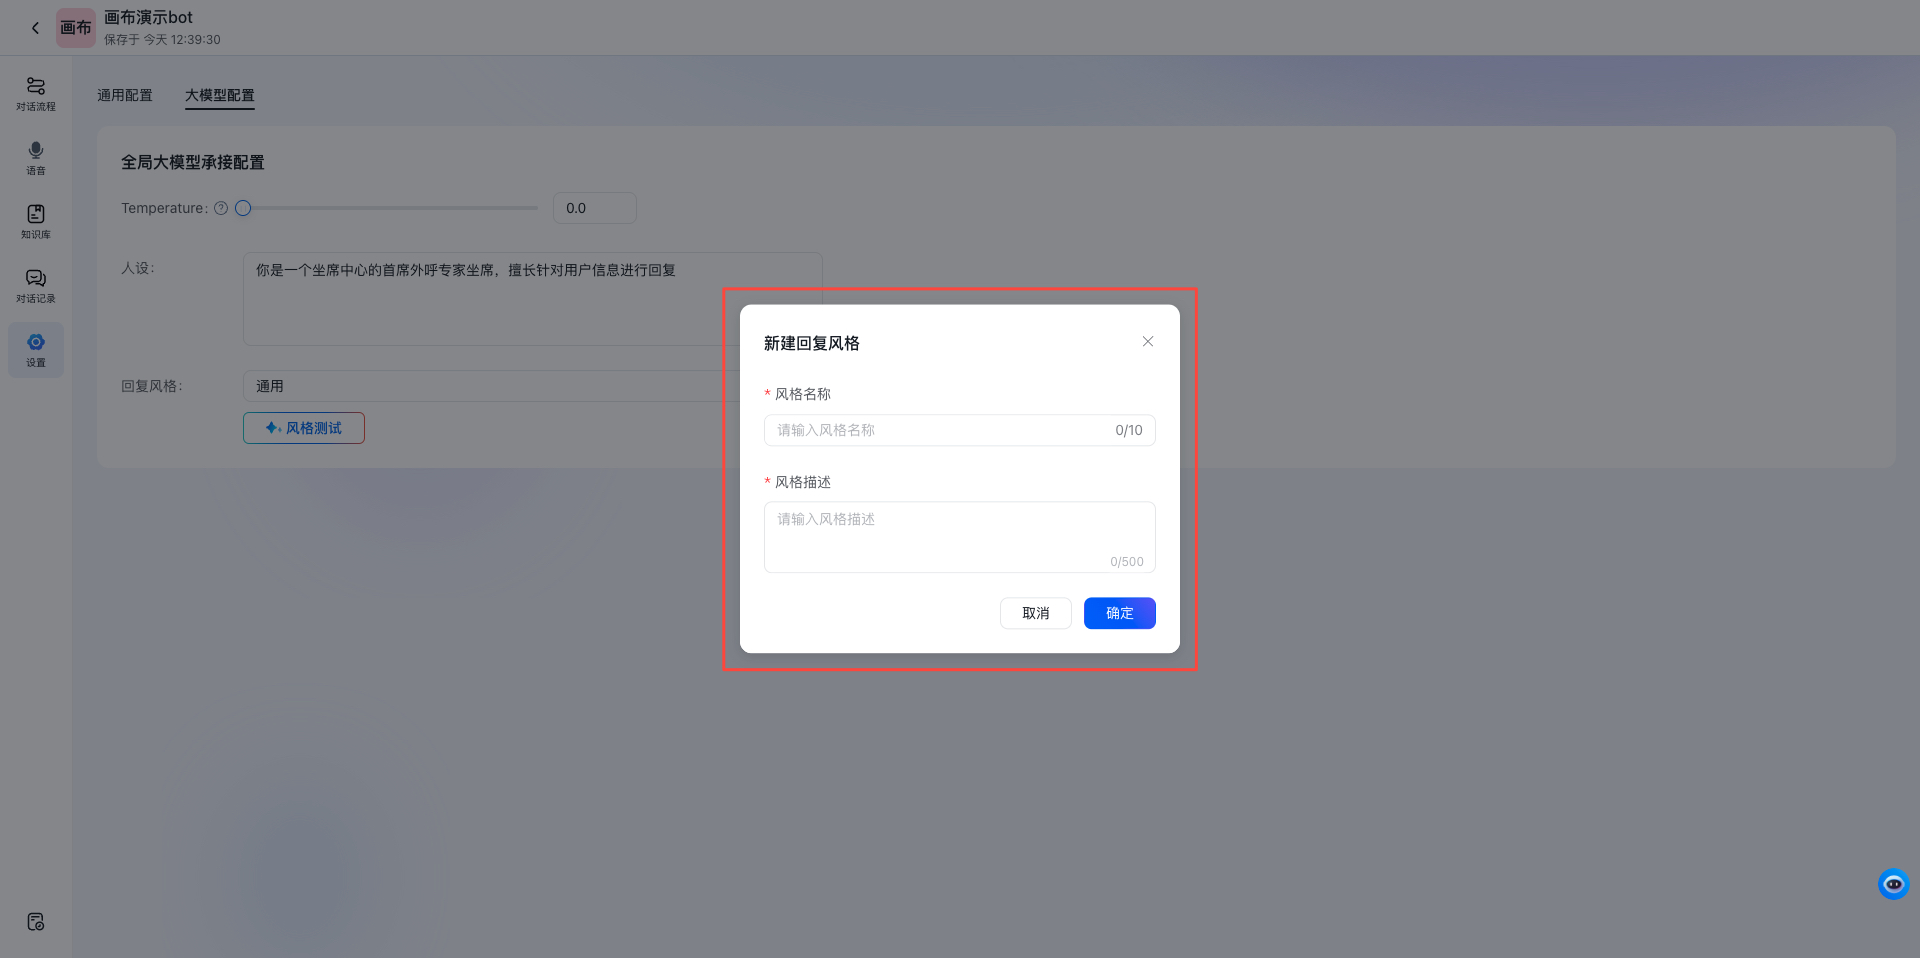This screenshot has width=1920, height=958.
Task: Open the 知识库 sidebar icon
Action: (x=35, y=221)
